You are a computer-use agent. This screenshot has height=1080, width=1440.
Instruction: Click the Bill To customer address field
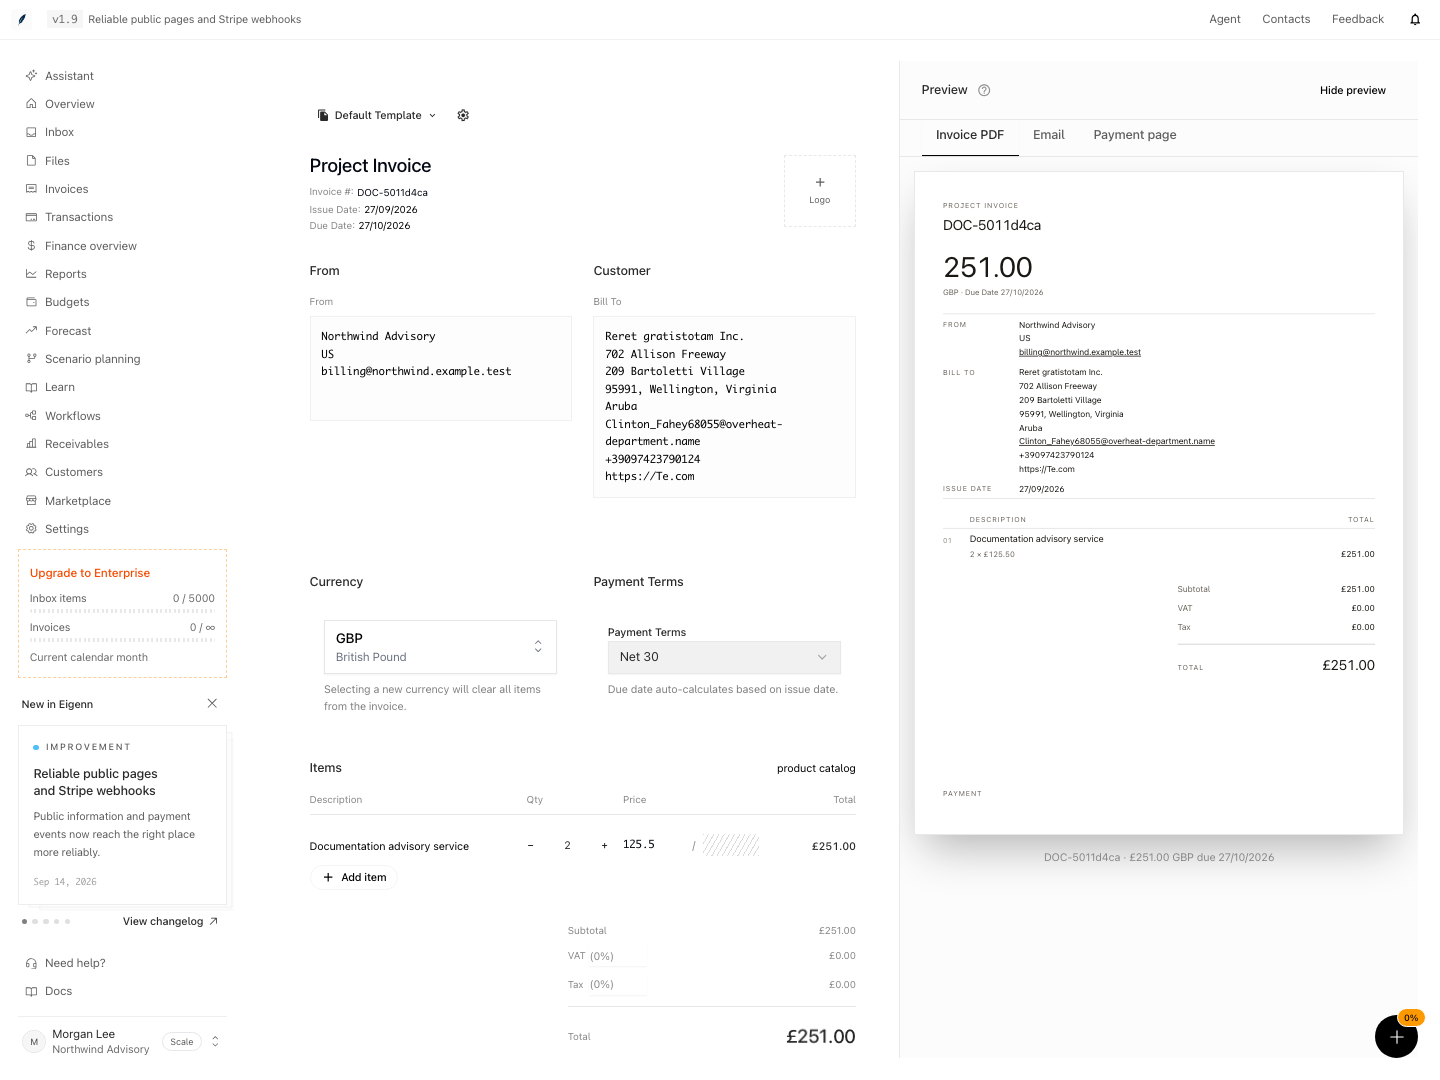724,407
